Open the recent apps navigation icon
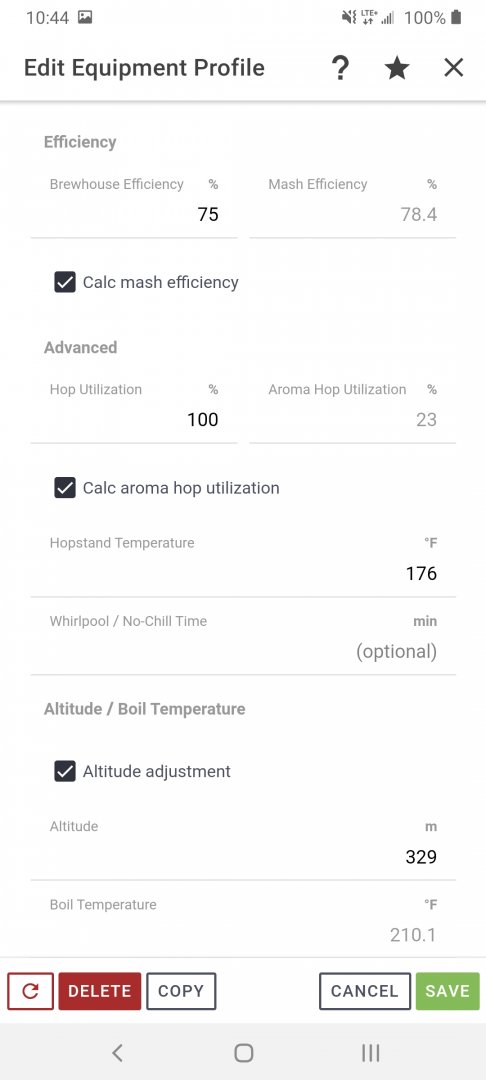The image size is (486, 1080). click(x=370, y=1052)
